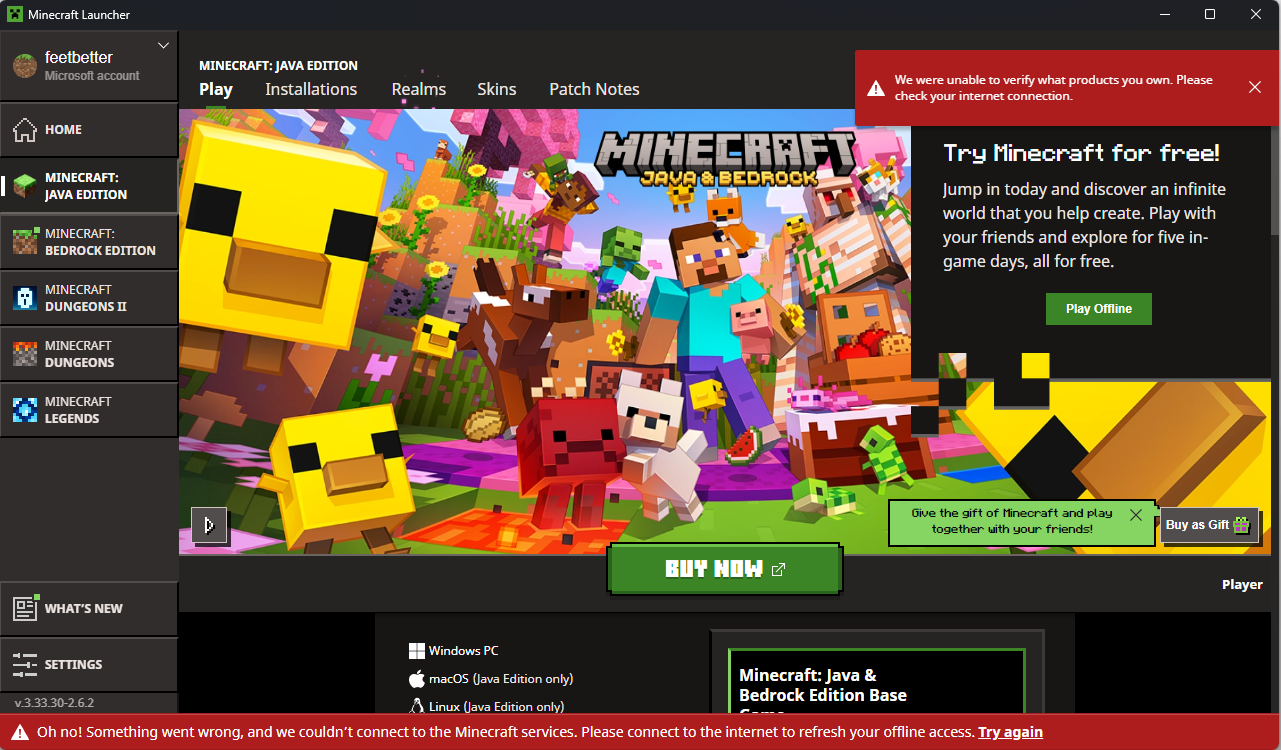Click the Buy as Gift button
The width and height of the screenshot is (1281, 750).
[1209, 525]
